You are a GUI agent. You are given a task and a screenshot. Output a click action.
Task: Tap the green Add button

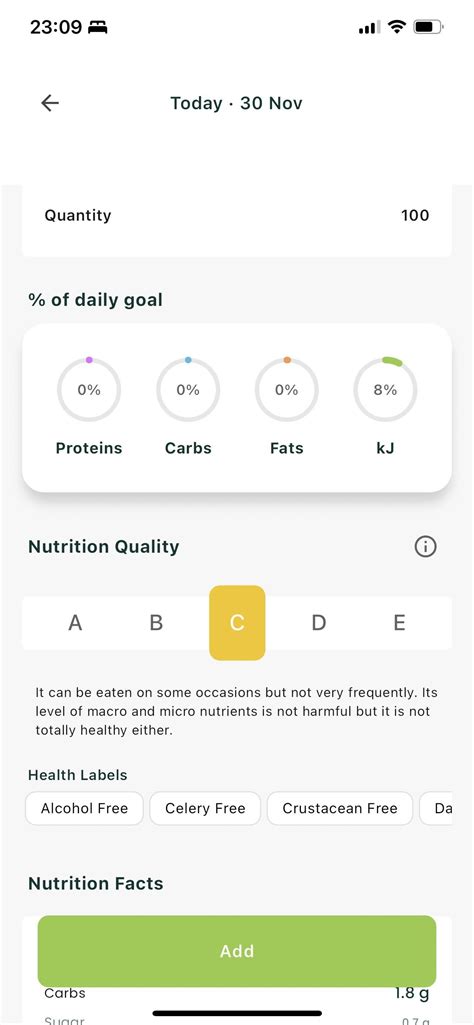tap(237, 951)
